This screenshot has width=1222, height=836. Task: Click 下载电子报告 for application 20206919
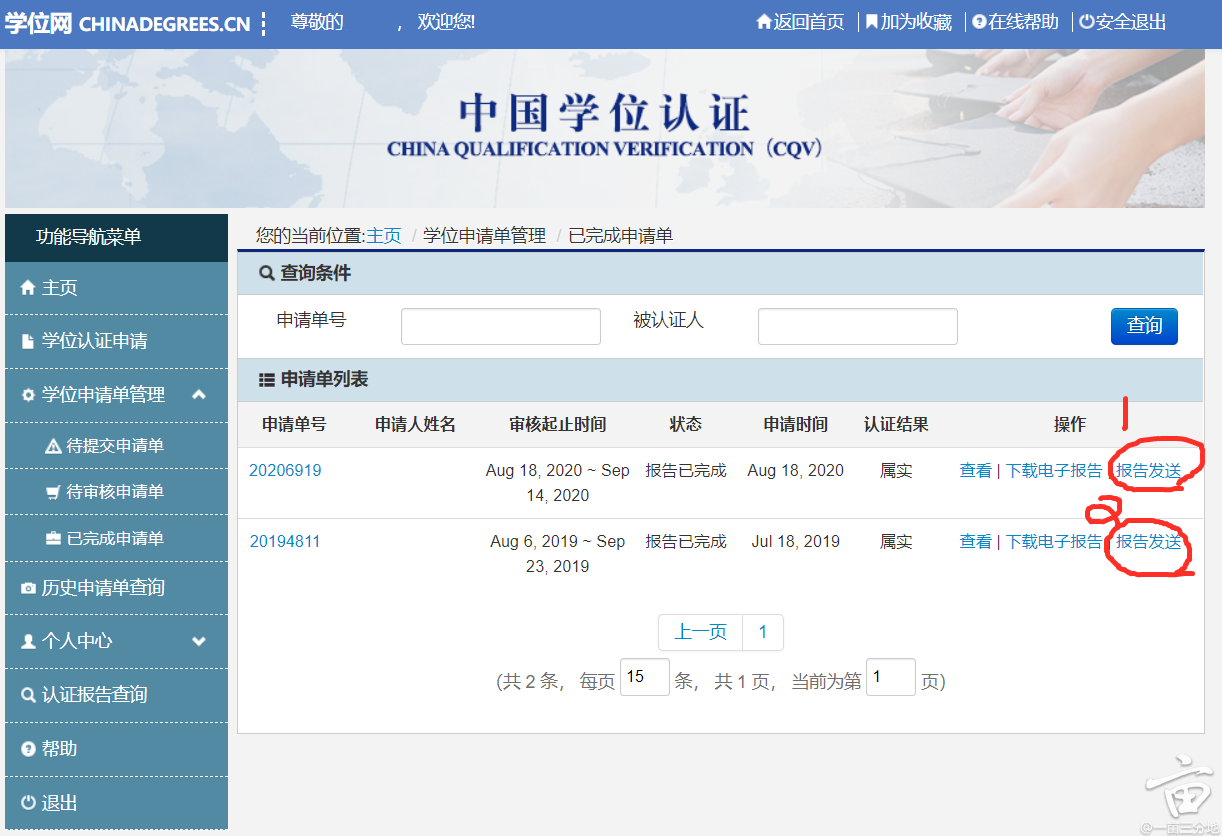1056,470
